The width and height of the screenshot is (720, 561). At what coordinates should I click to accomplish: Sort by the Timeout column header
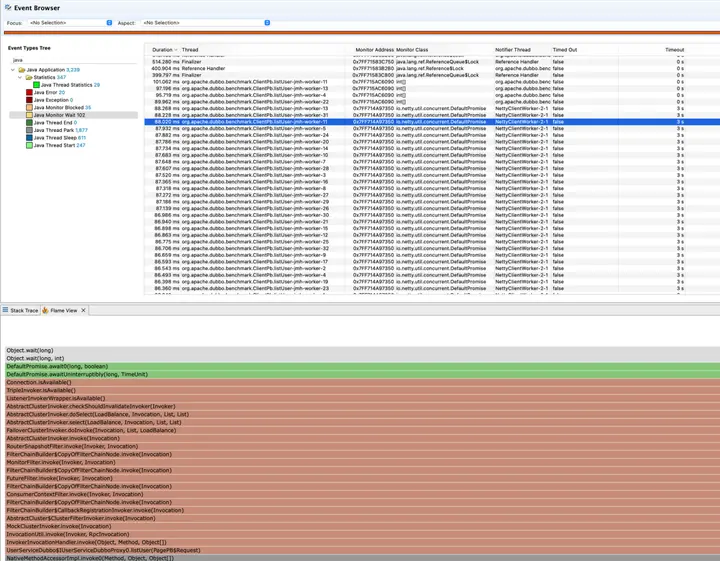click(x=675, y=50)
